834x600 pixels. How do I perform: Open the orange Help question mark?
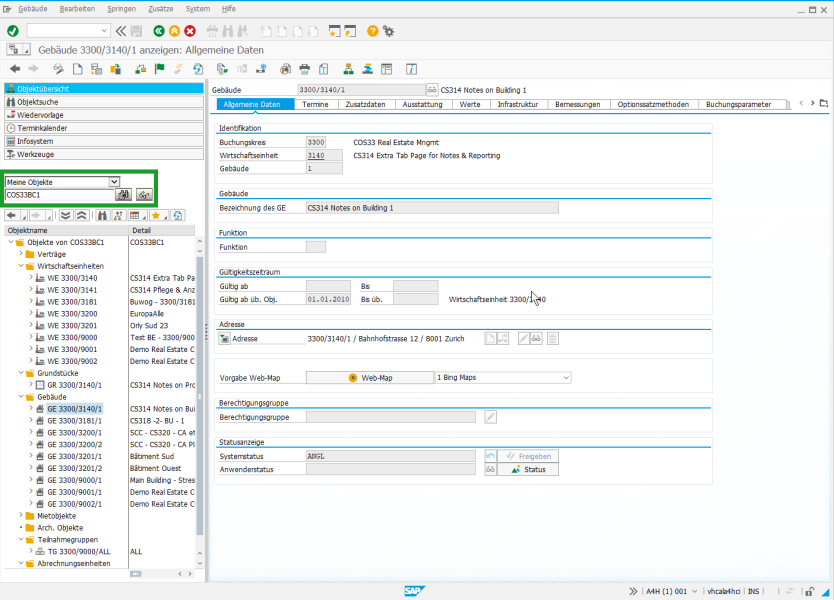coord(372,31)
